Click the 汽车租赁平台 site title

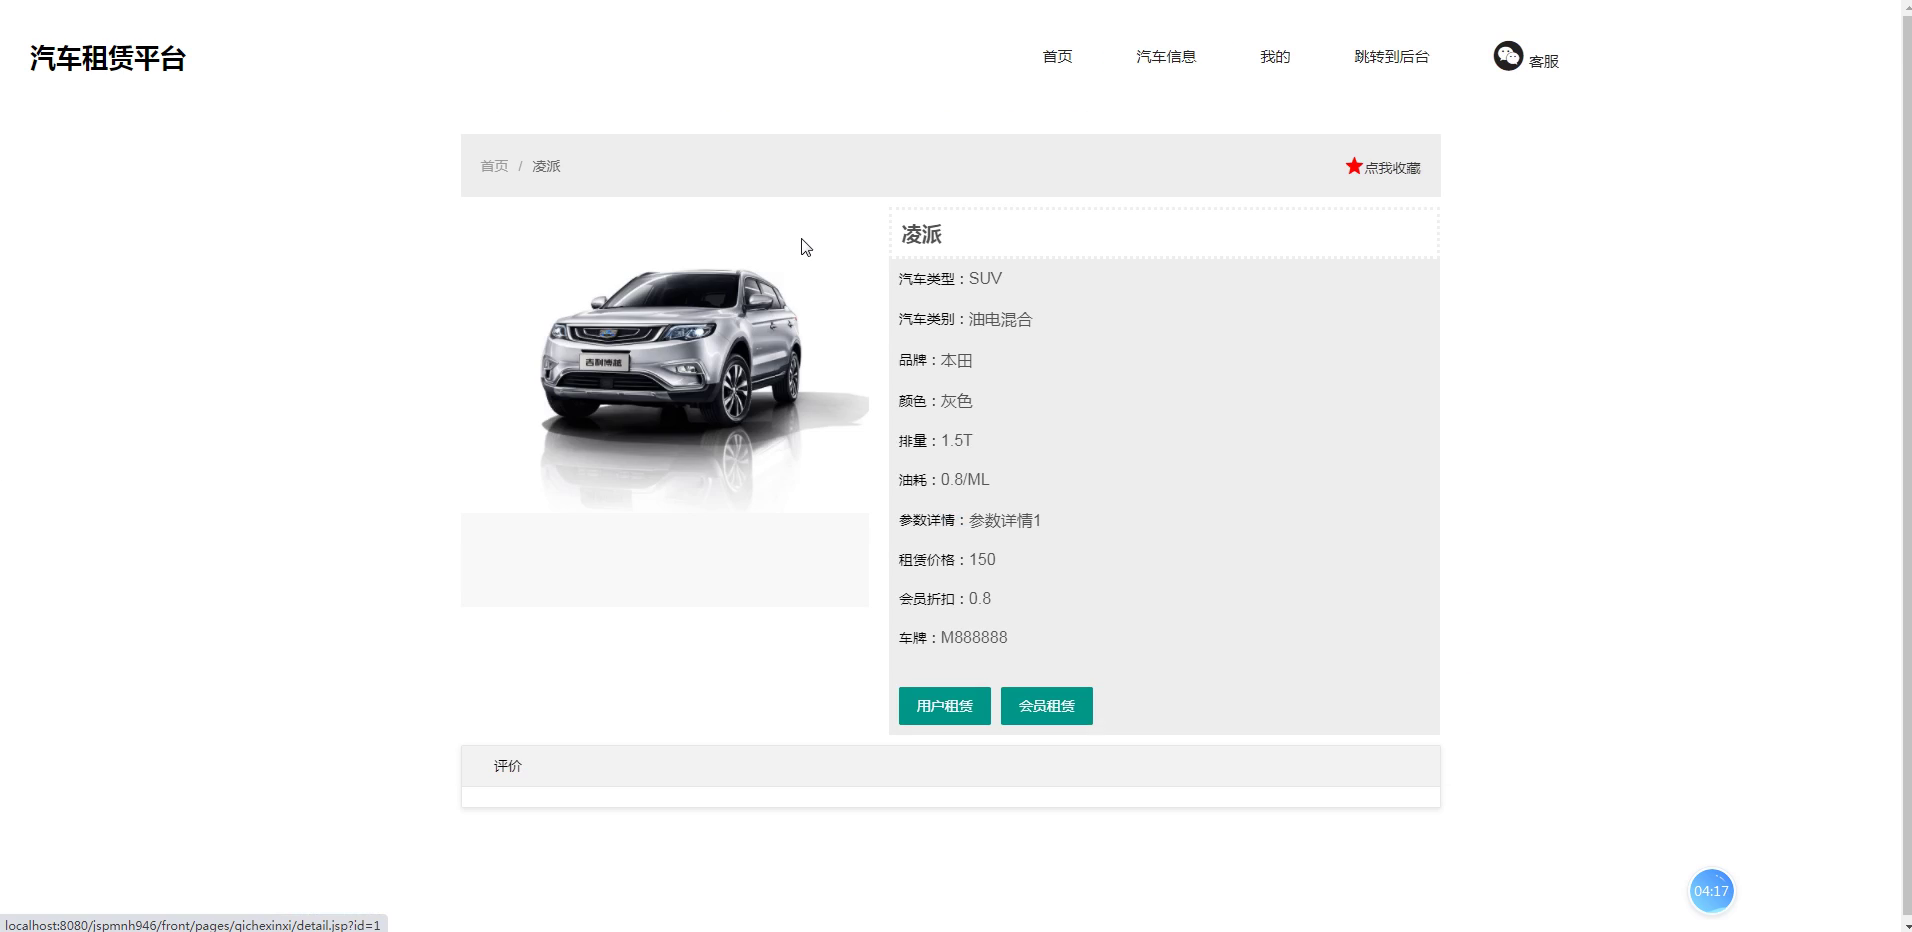[x=108, y=58]
